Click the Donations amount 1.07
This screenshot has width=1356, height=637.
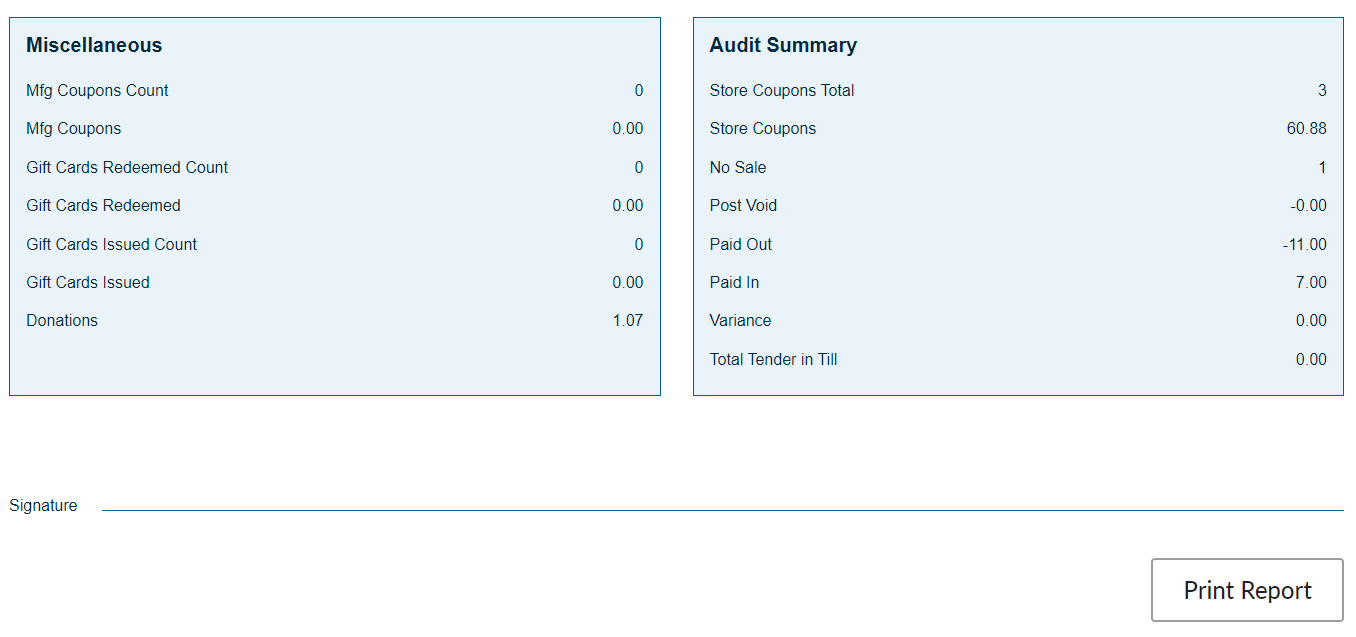[627, 320]
